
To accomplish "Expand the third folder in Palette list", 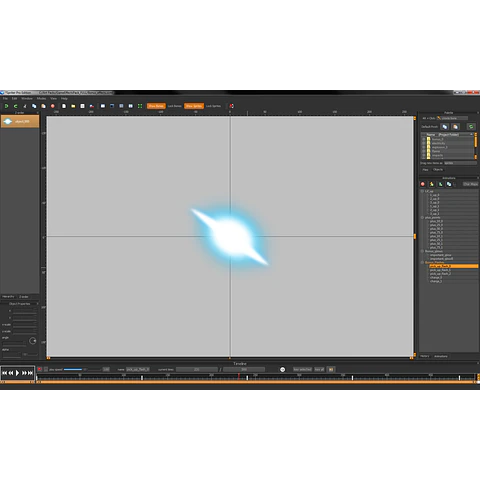I will pyautogui.click(x=424, y=147).
